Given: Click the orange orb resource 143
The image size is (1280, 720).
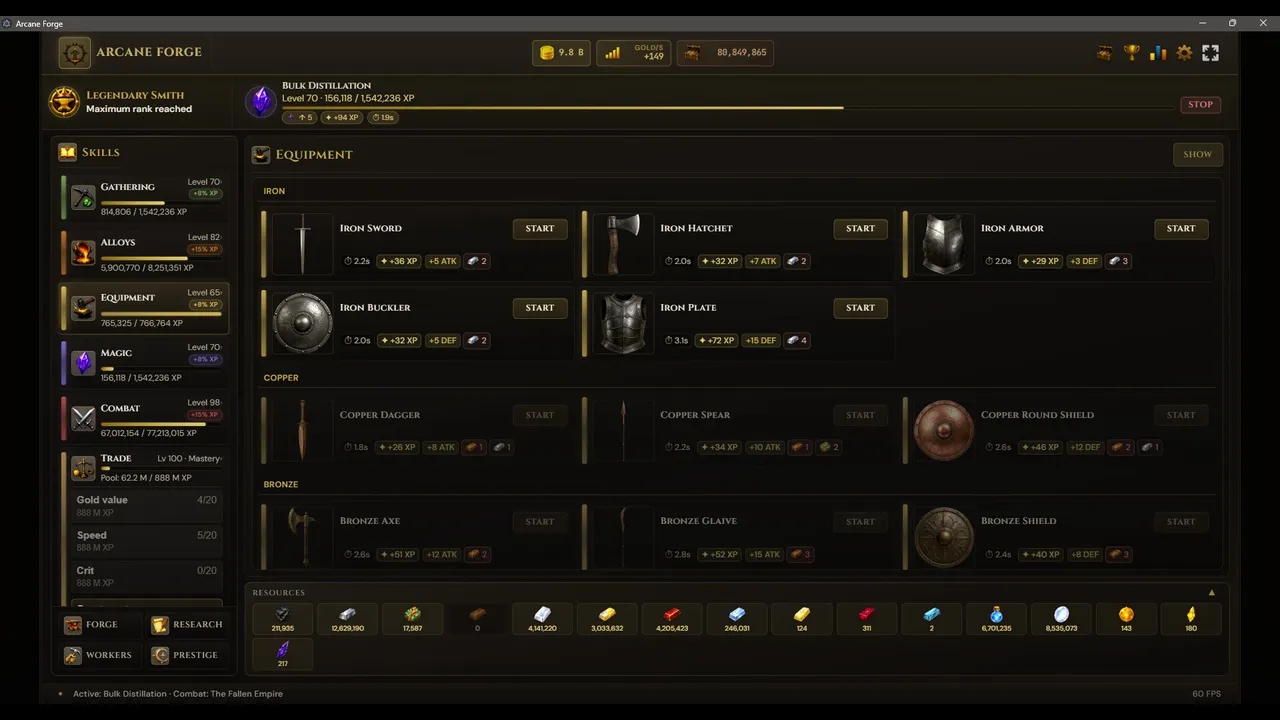Looking at the screenshot, I should coord(1126,619).
